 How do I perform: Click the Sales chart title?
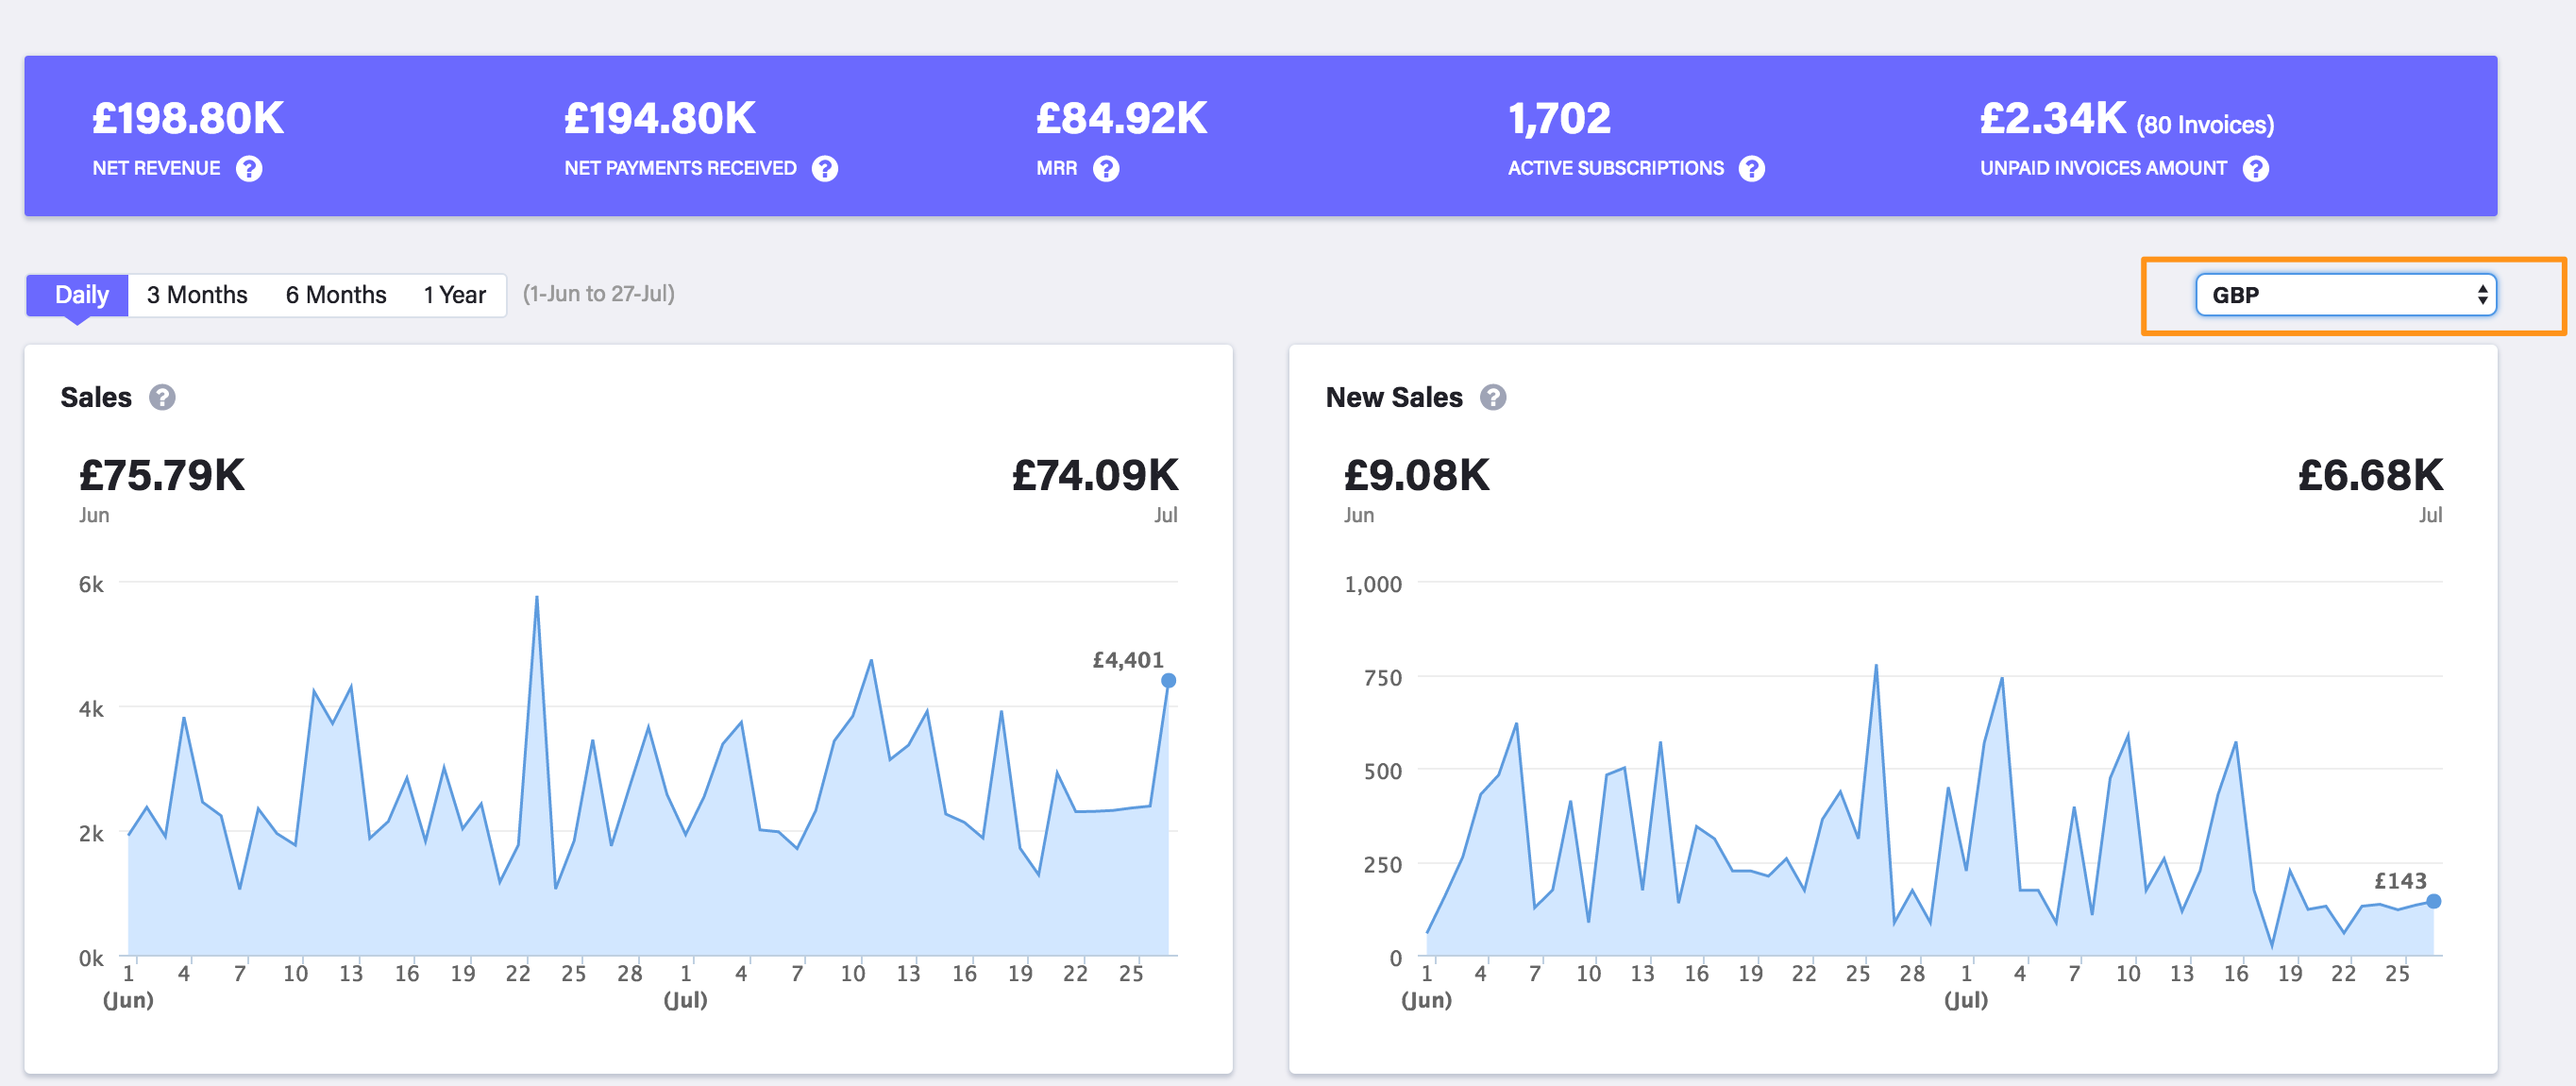(x=96, y=398)
